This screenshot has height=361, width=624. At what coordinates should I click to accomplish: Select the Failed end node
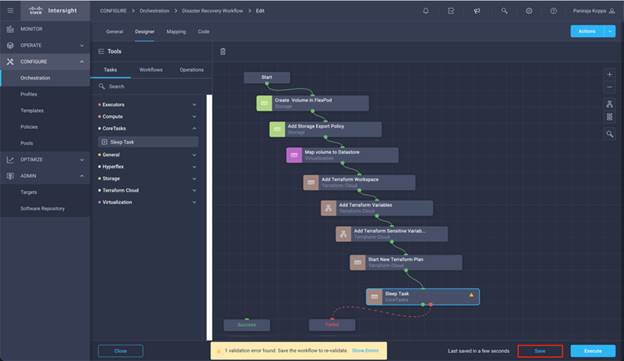click(332, 325)
